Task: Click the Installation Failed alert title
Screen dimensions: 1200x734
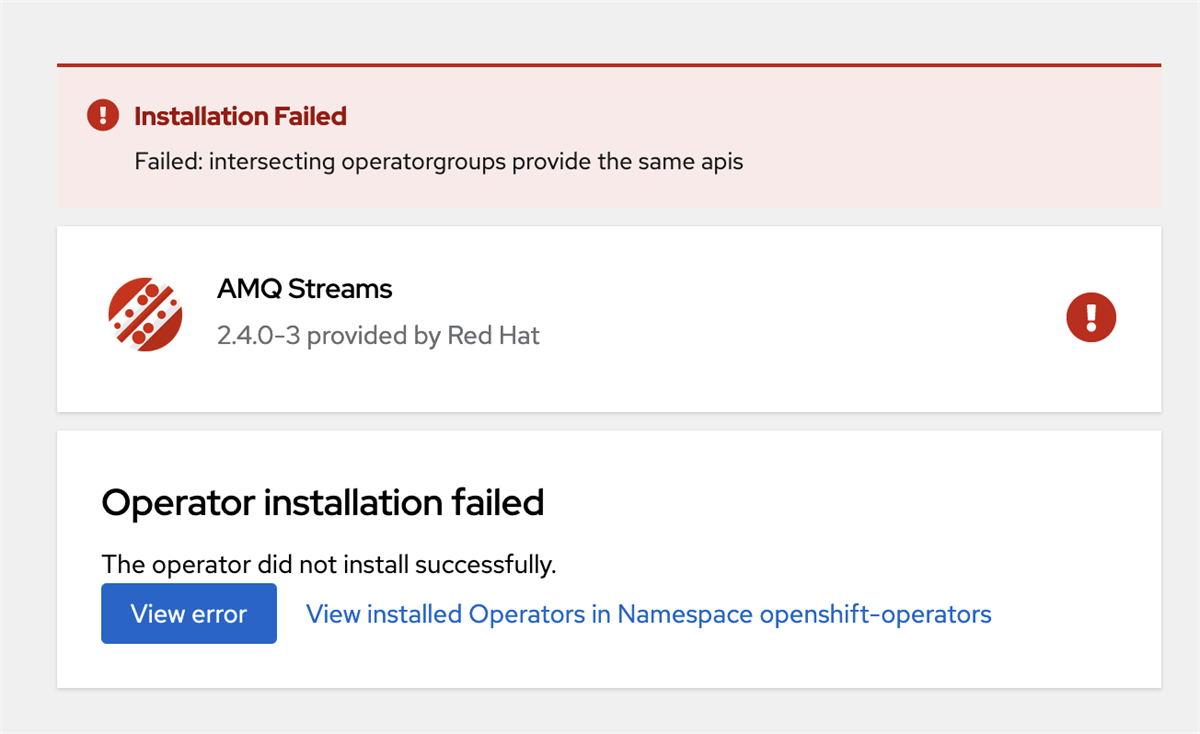Action: [240, 116]
